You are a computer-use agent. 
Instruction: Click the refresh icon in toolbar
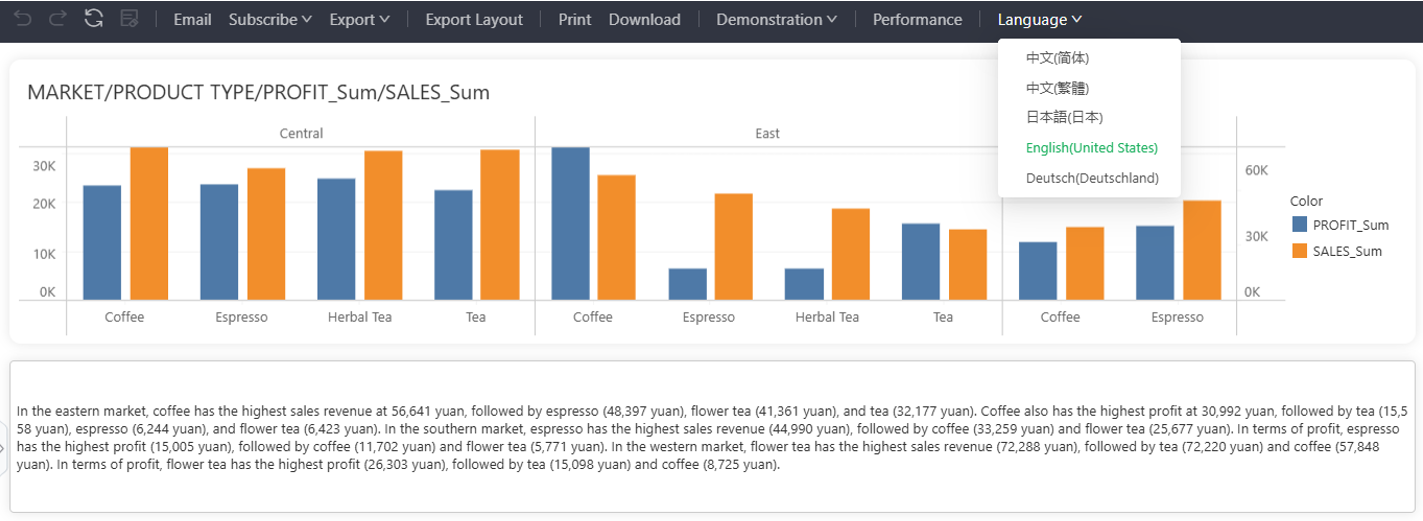pos(93,19)
